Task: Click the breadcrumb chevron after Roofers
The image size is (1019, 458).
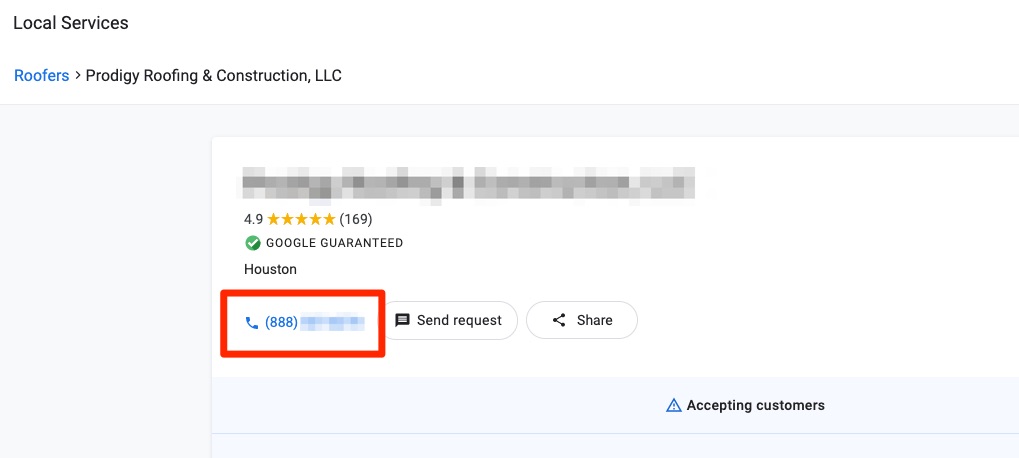Action: (x=78, y=76)
